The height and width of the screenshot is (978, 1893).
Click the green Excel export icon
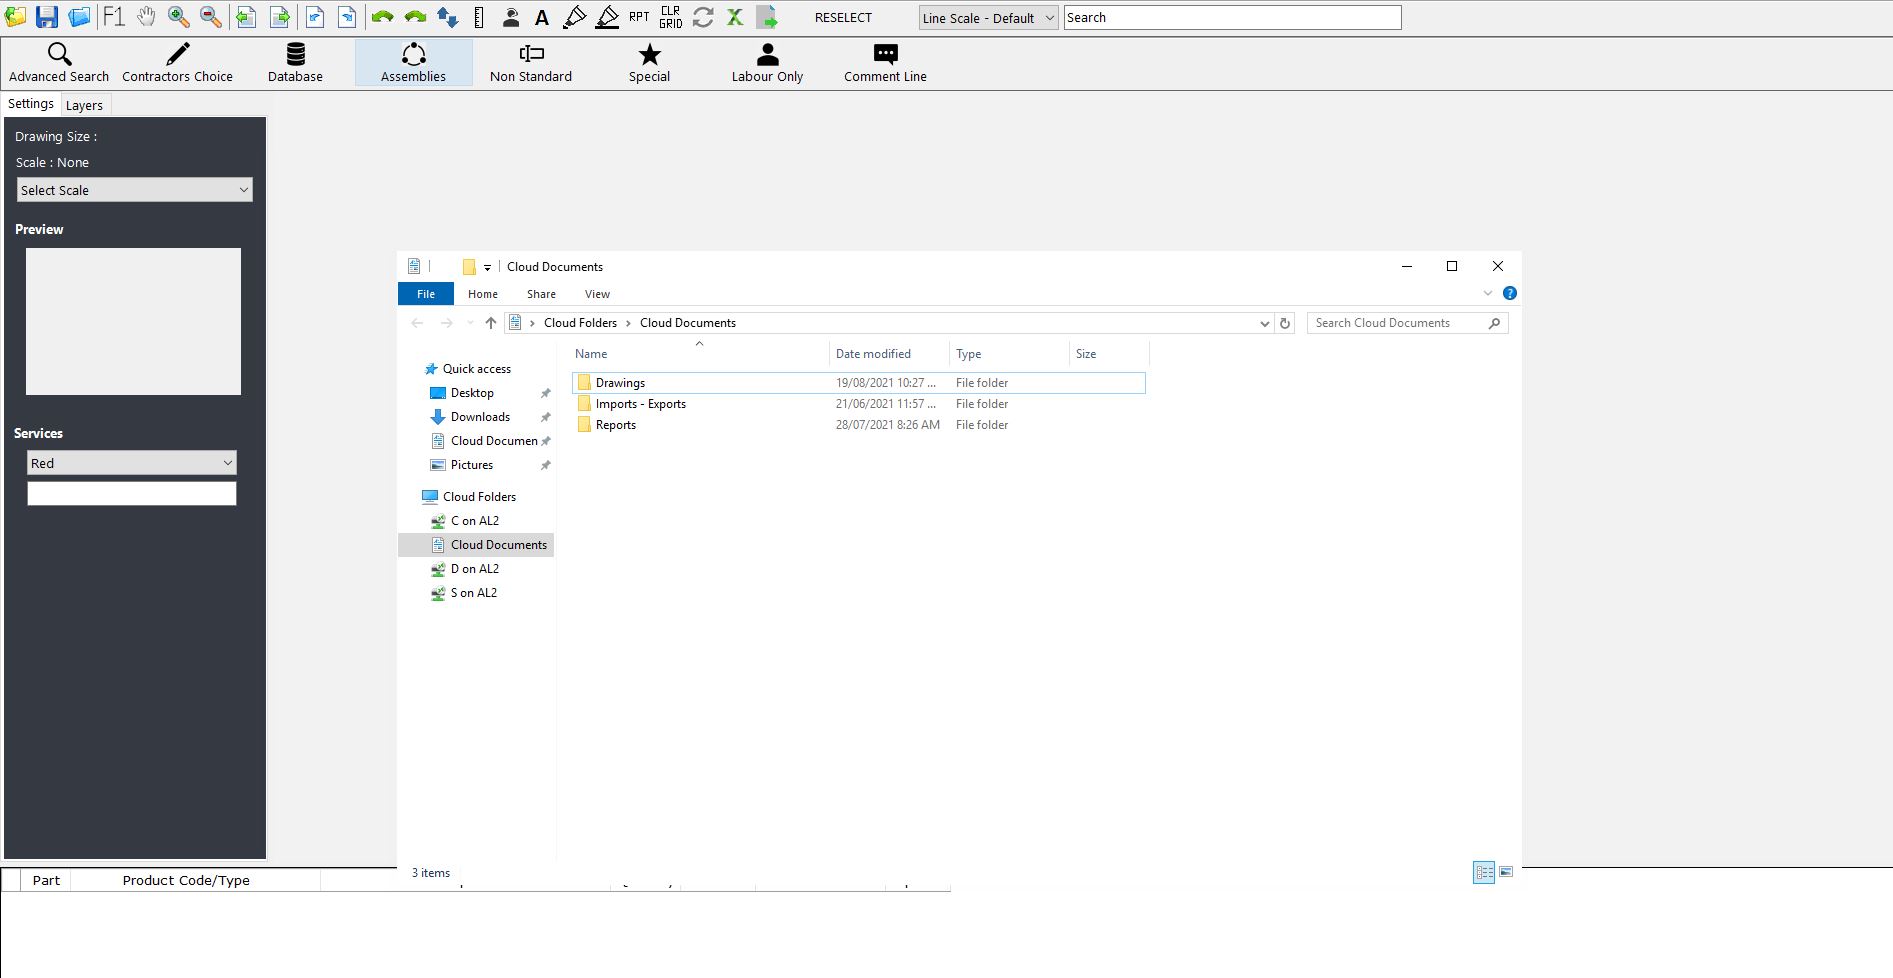coord(735,17)
